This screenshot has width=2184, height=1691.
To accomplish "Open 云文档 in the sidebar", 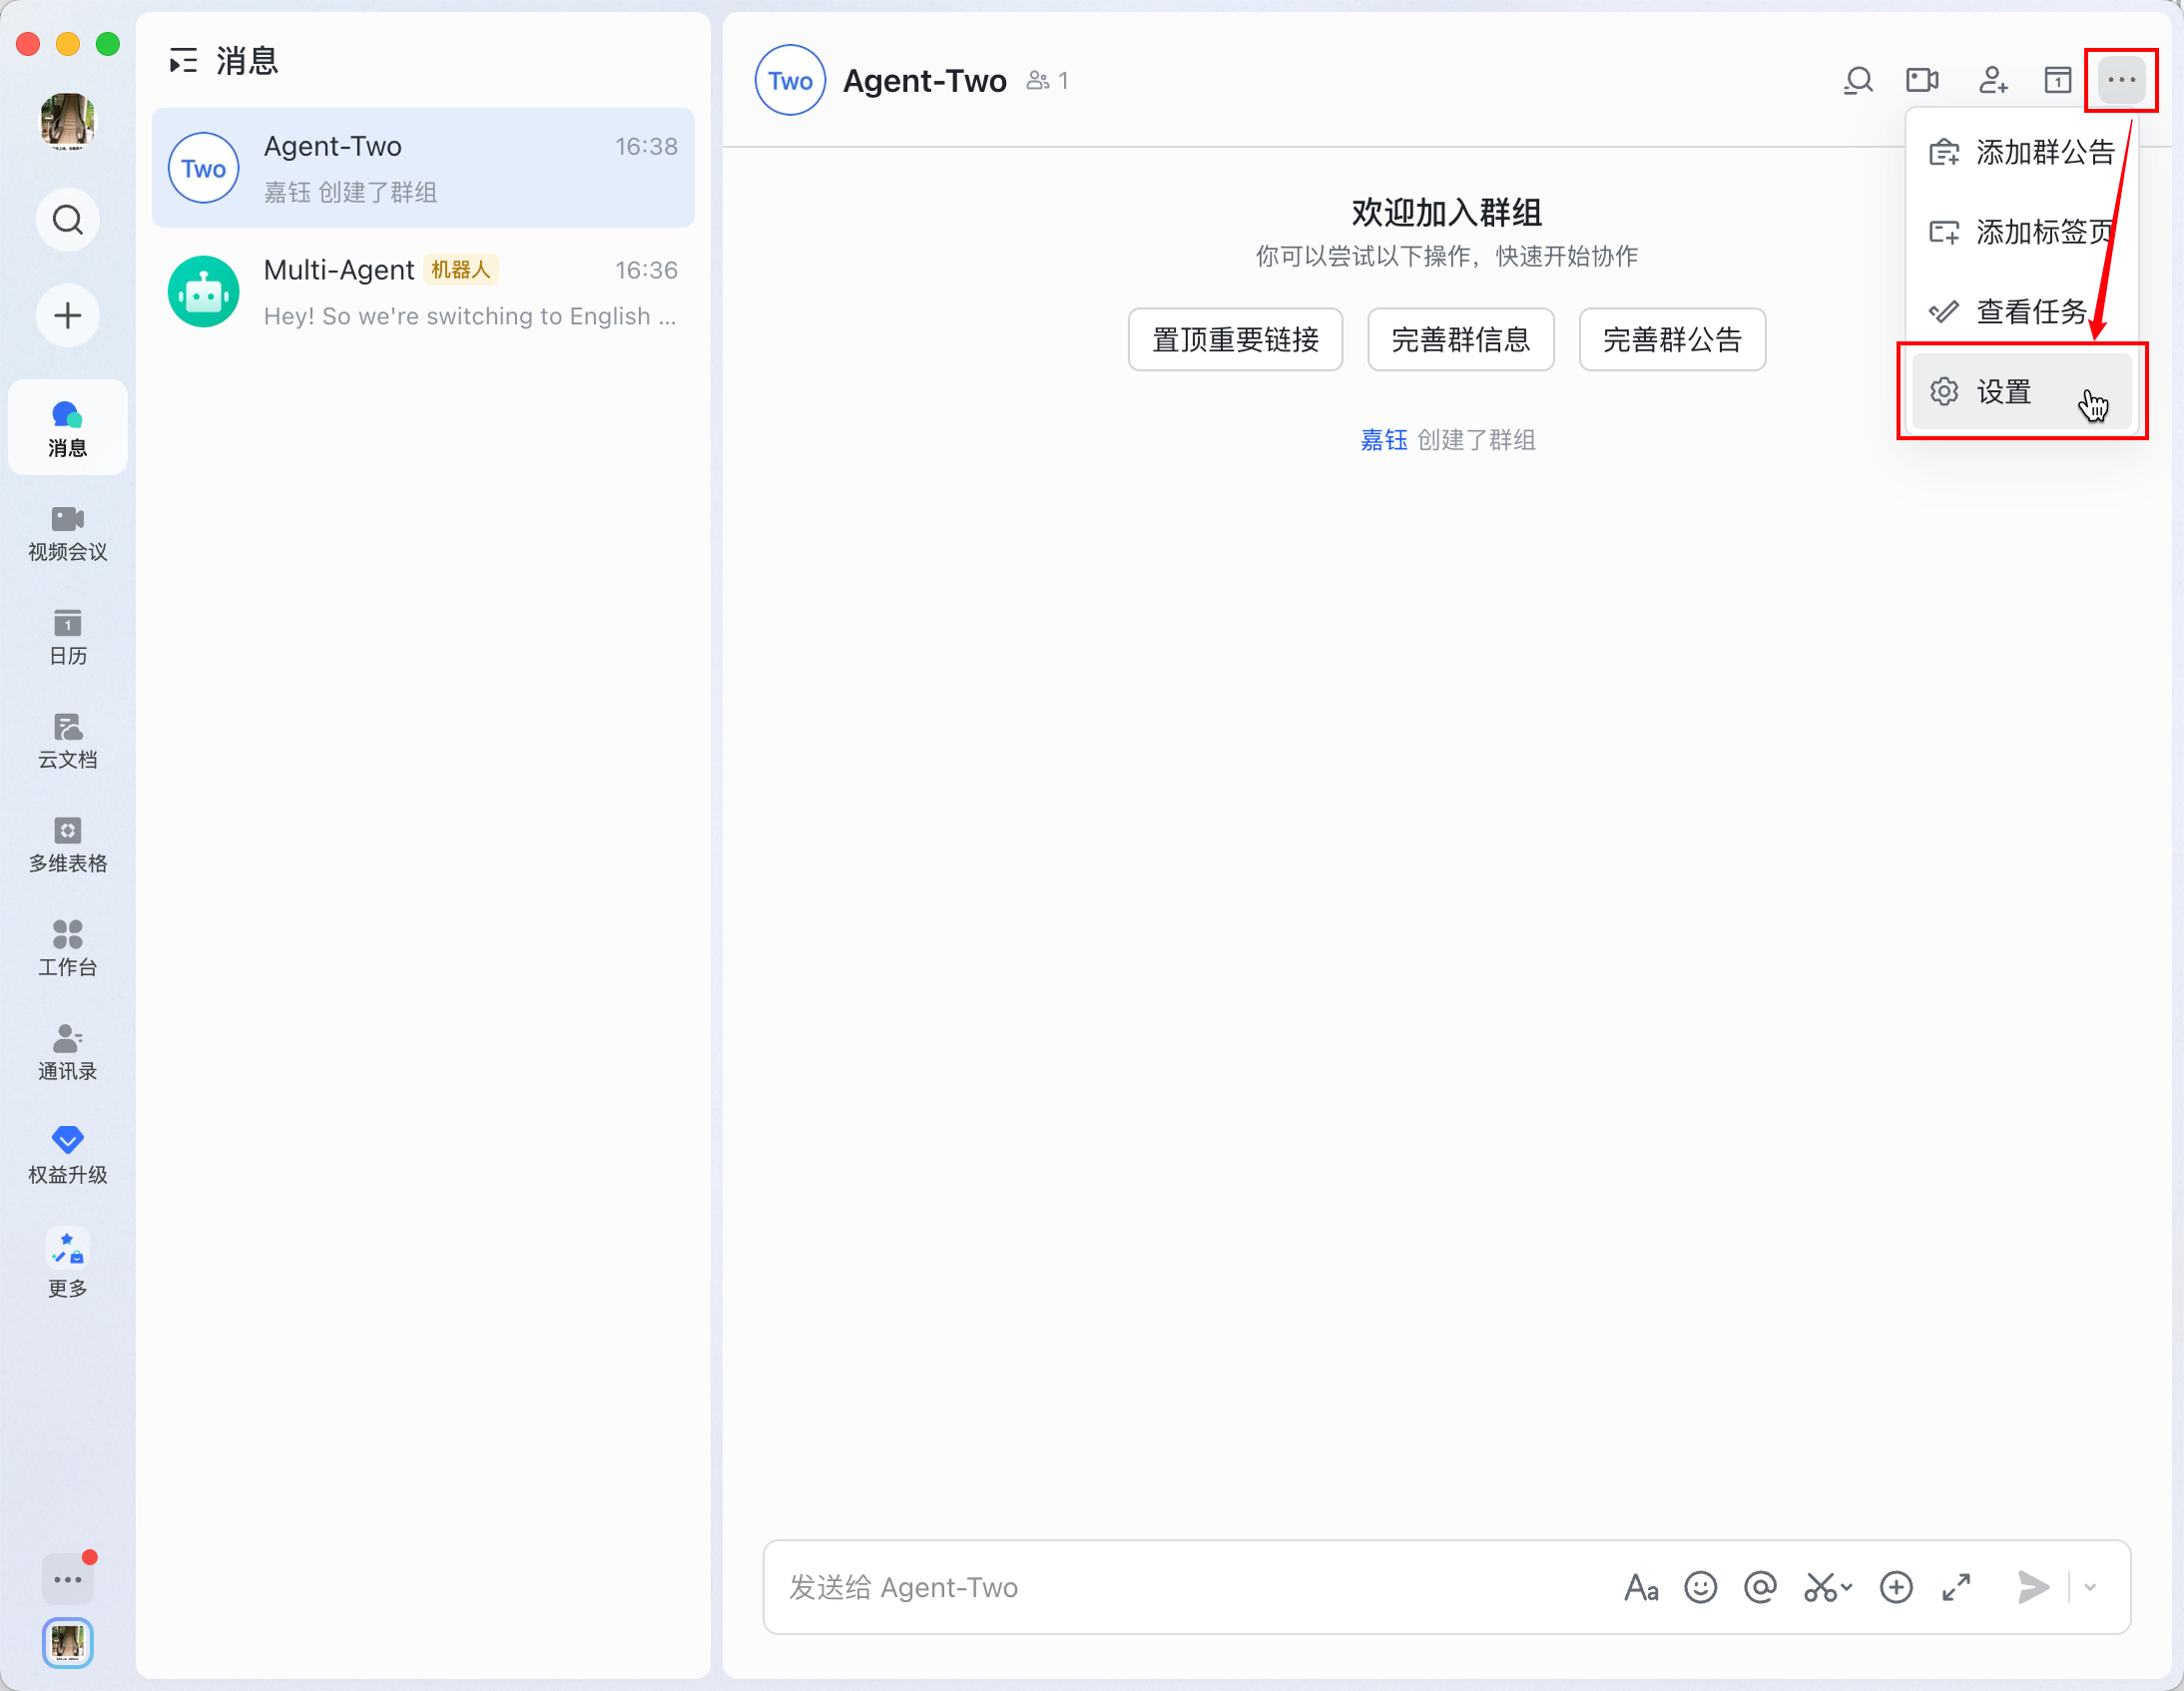I will pos(66,742).
